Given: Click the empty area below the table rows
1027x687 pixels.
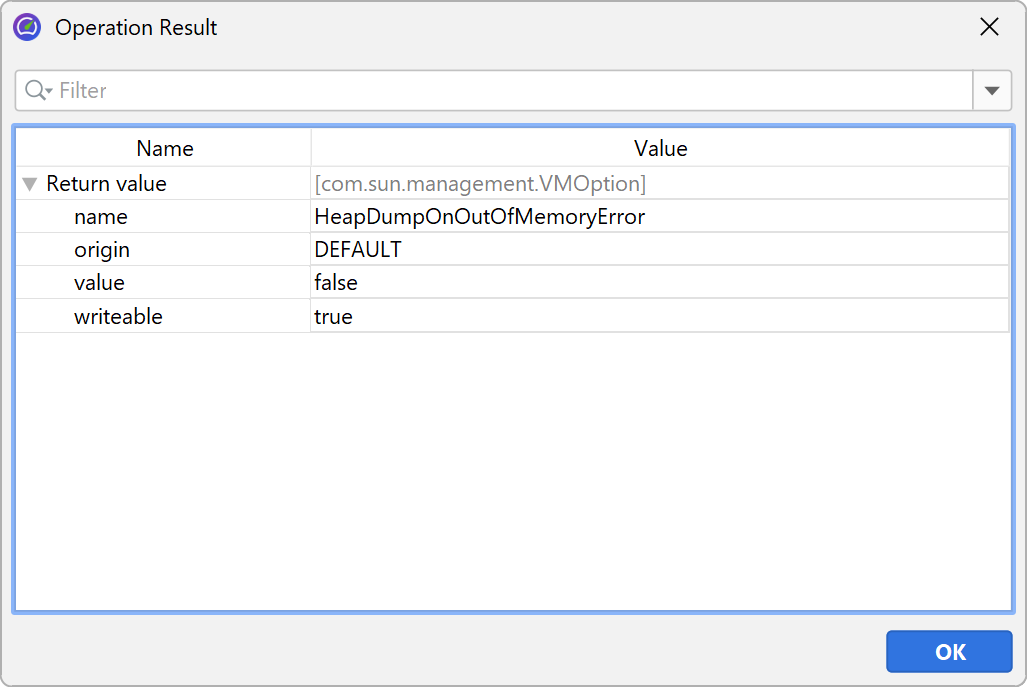Looking at the screenshot, I should pyautogui.click(x=512, y=470).
